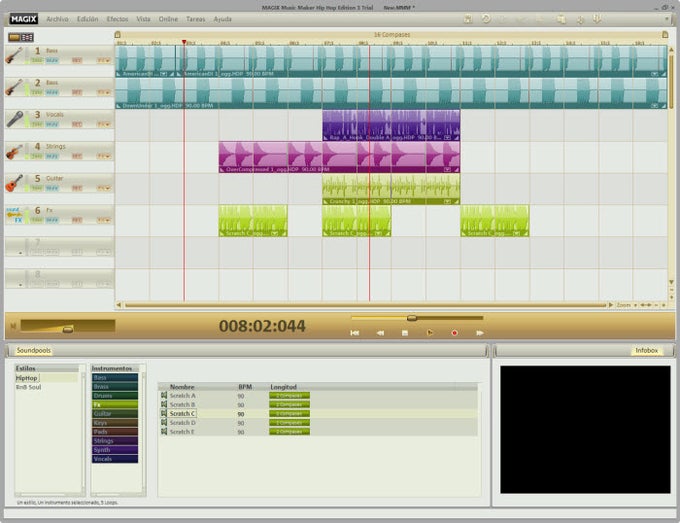Open FX dropdown on track 1 Bass

[104, 60]
